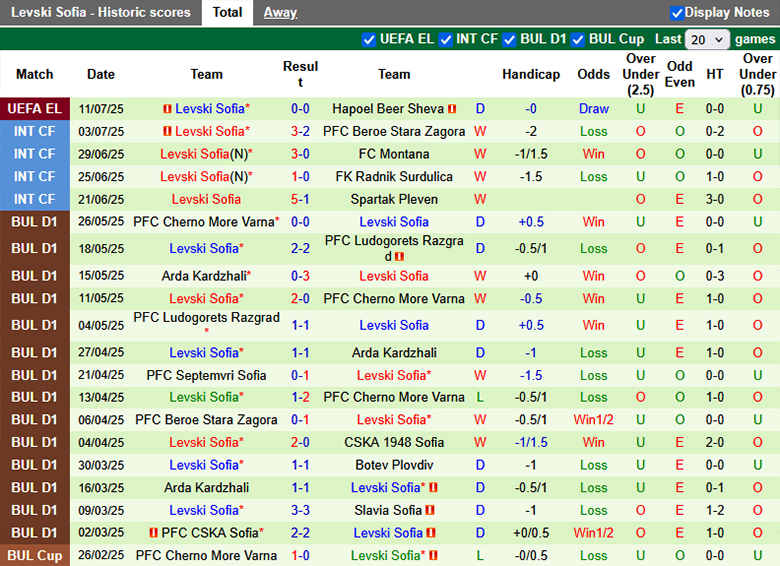This screenshot has height=566, width=780.
Task: Click the date 21/06/25
Action: [x=101, y=199]
